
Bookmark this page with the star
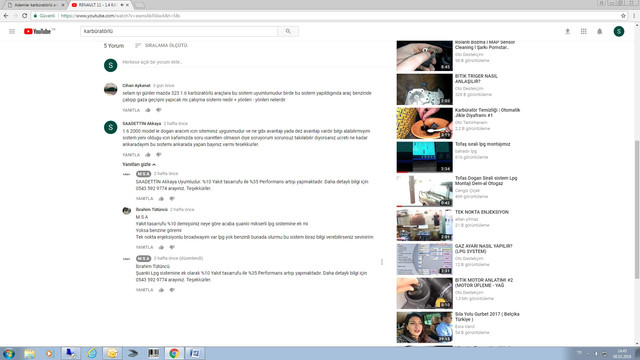point(623,16)
